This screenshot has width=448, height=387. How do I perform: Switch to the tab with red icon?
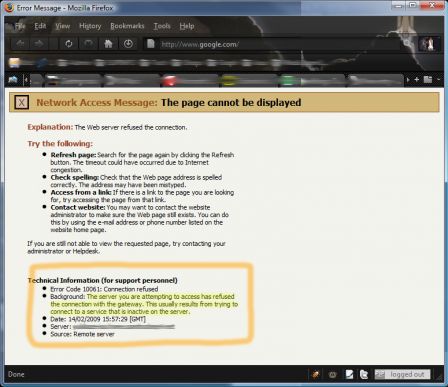click(x=189, y=81)
